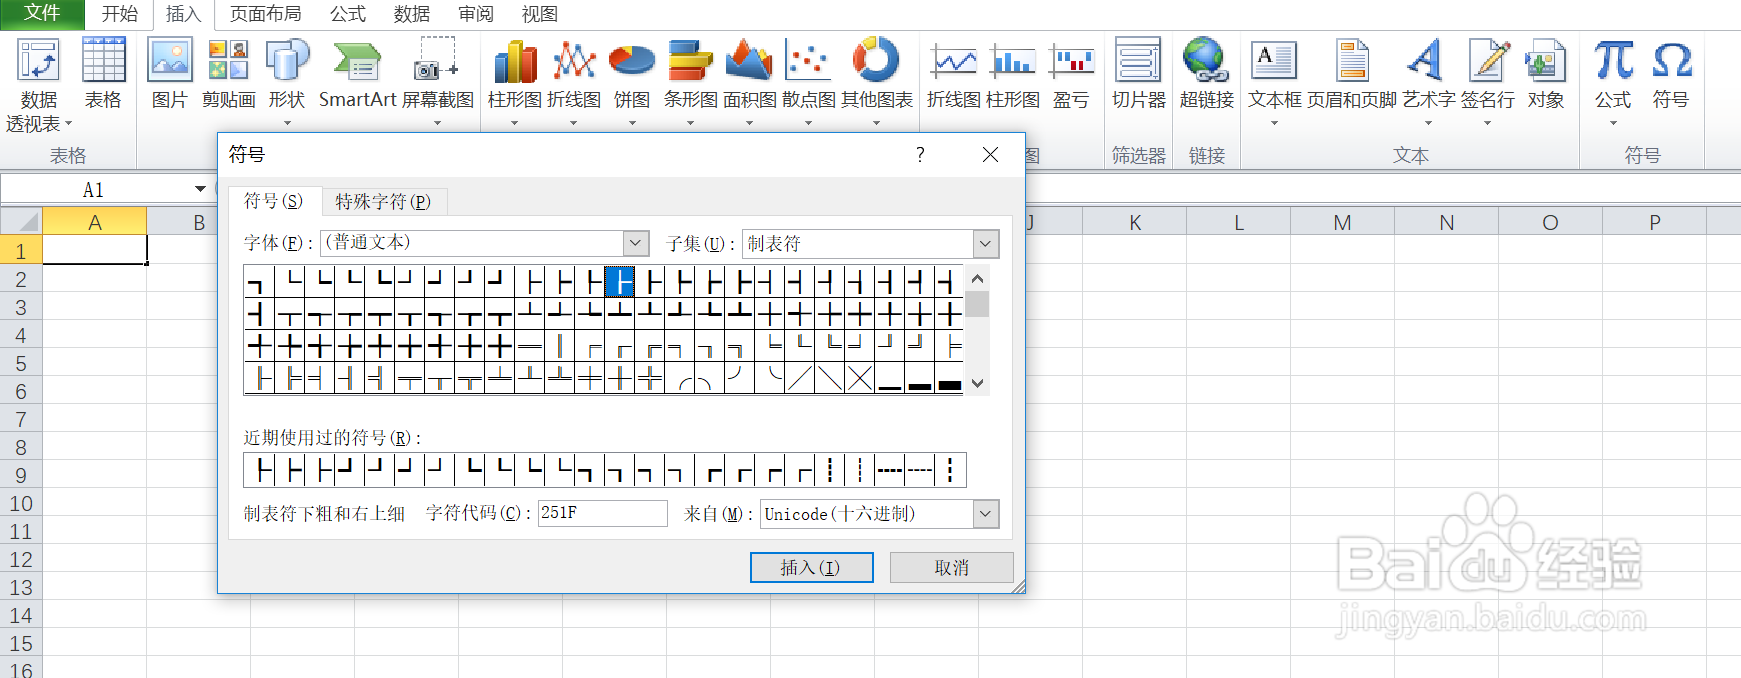1741x678 pixels.
Task: Expand the Subset (子集) dropdown
Action: coord(986,244)
